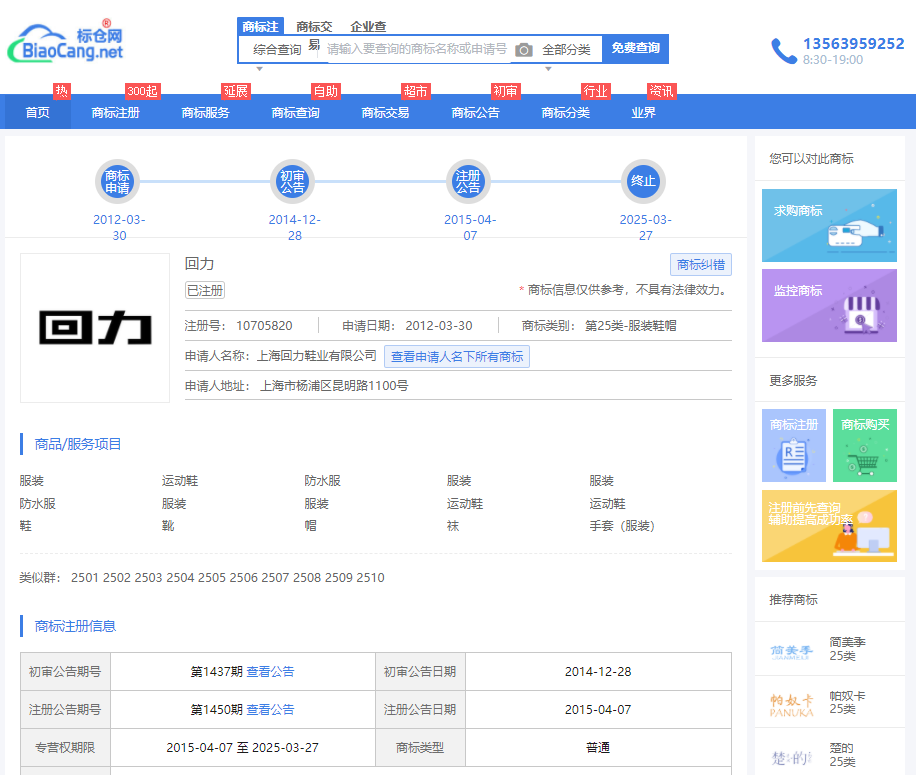
Task: Click the 注册公告 timeline circle
Action: point(468,182)
